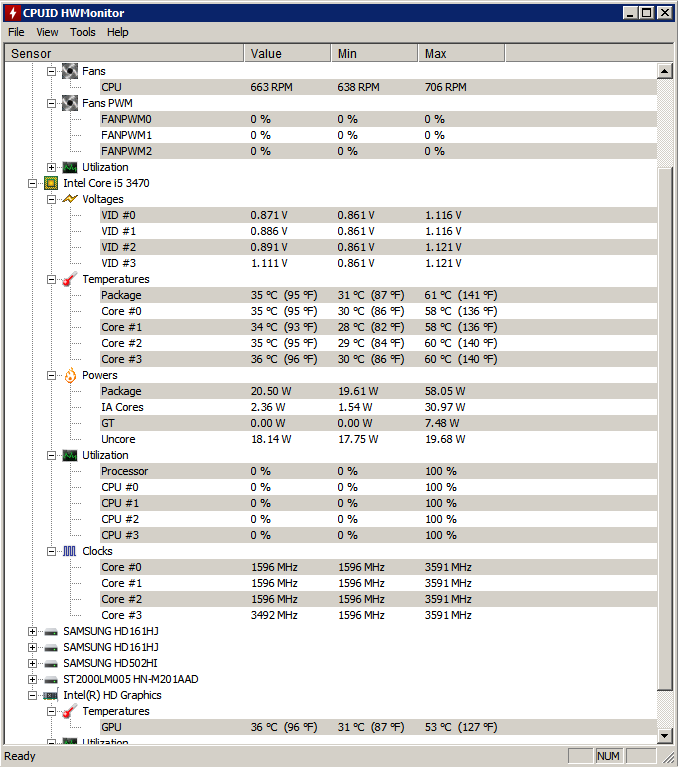Click the CPU chip icon for Intel Core i5 3470
The height and width of the screenshot is (768, 678).
pyautogui.click(x=51, y=183)
